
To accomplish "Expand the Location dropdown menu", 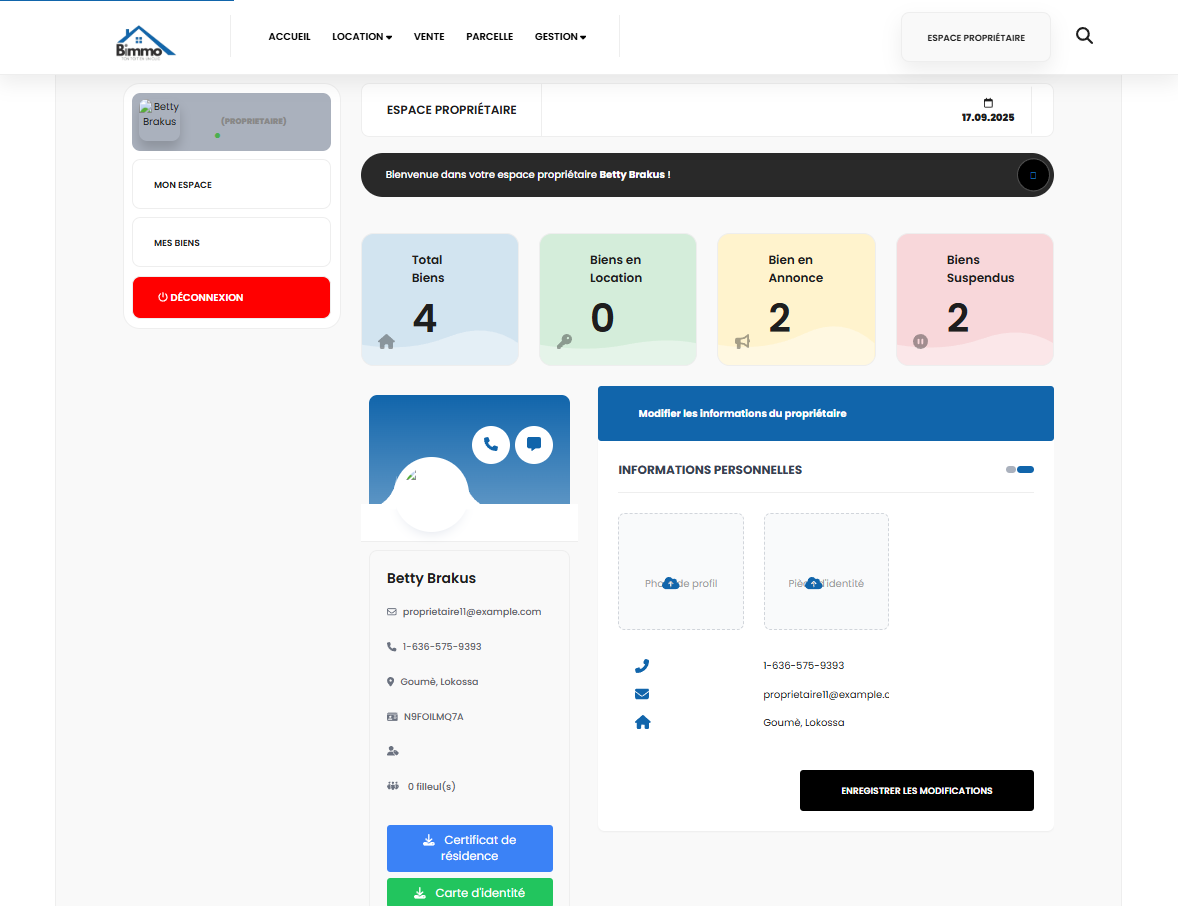I will [362, 37].
